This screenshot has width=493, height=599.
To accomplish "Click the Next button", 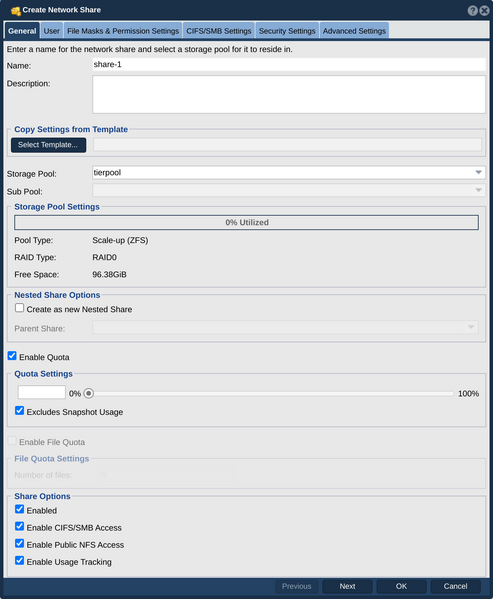I will [347, 586].
